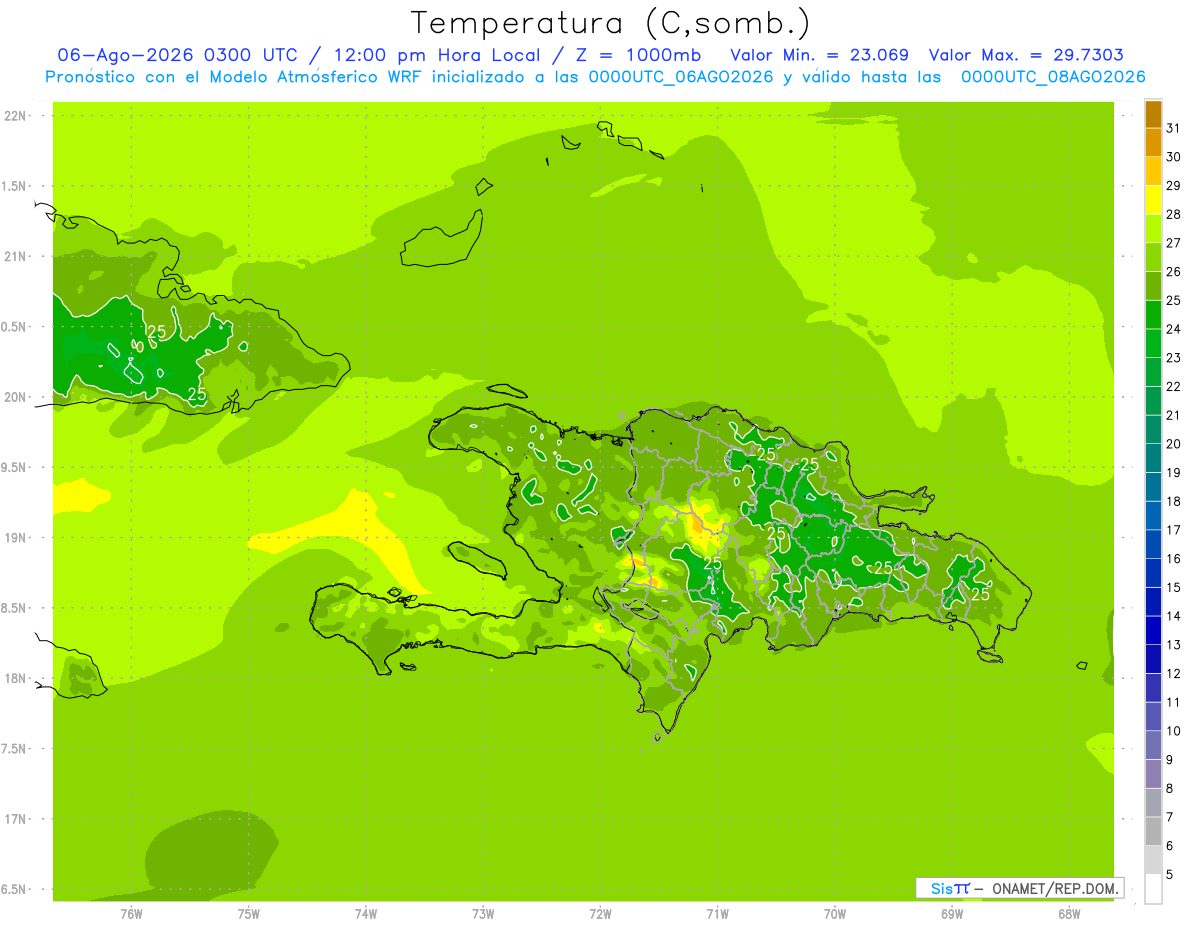Click the color bar value "30"
The image size is (1200, 927).
1174,157
